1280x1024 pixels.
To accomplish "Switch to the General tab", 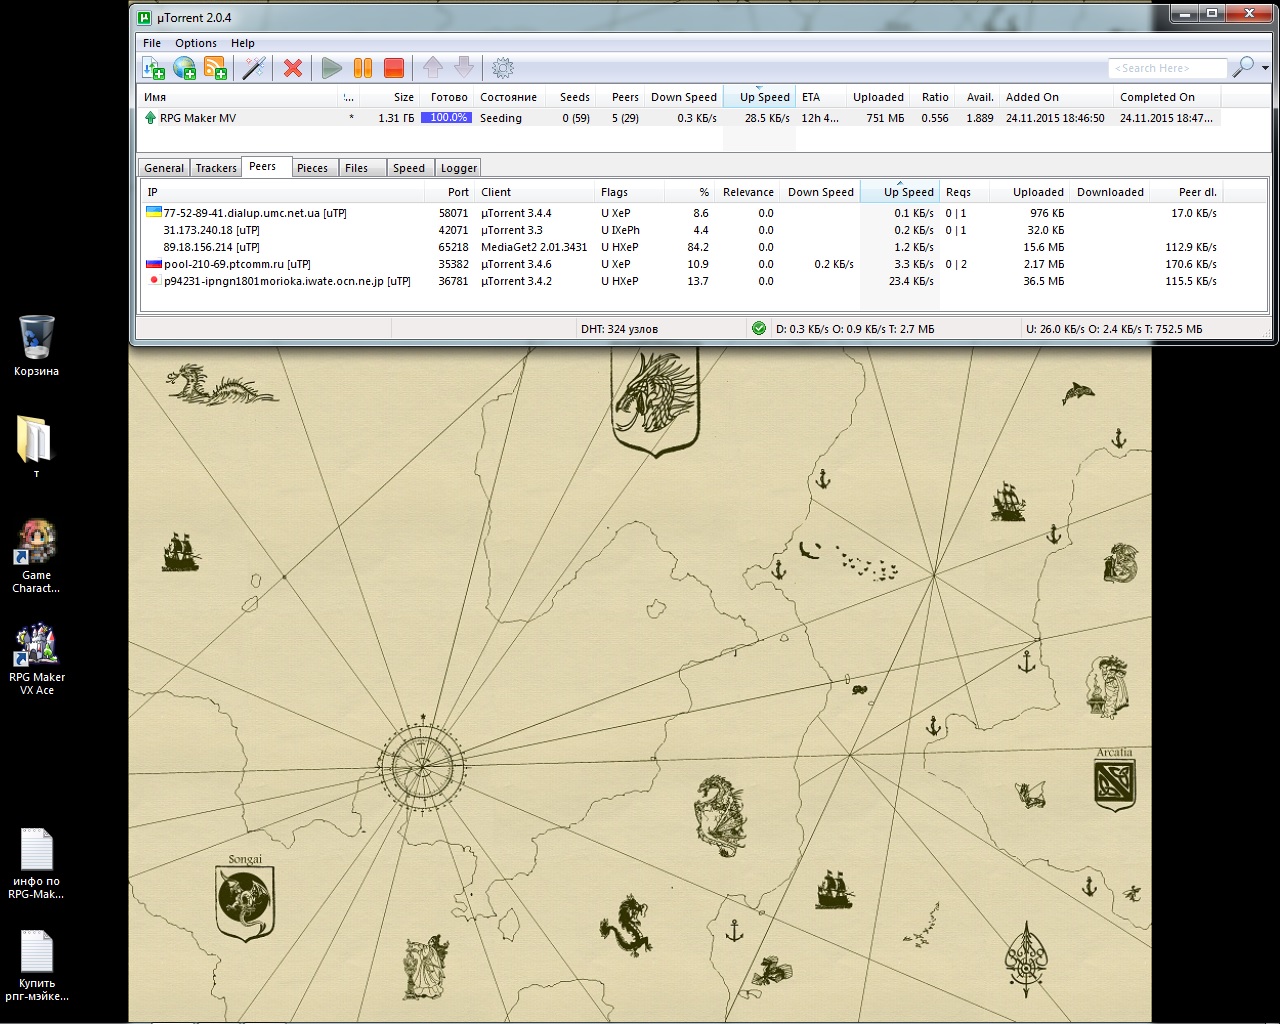I will point(164,168).
